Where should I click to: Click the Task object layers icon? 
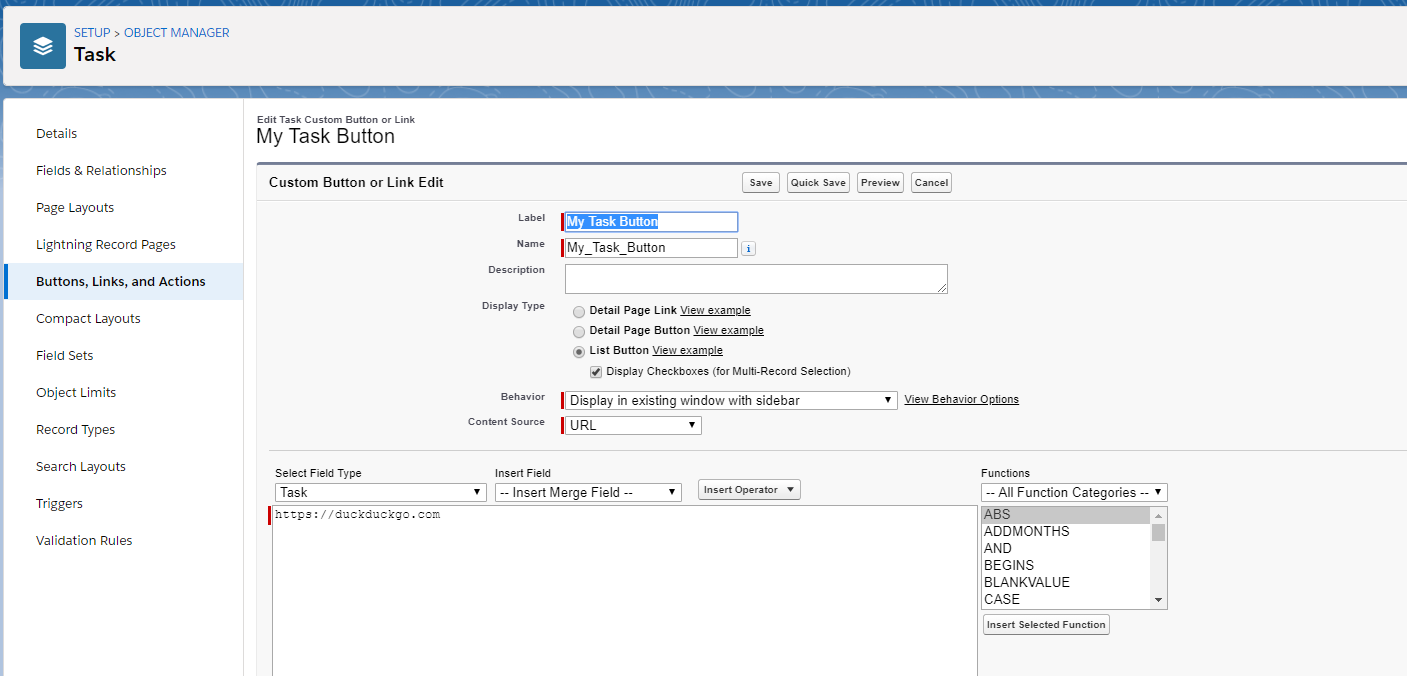[x=43, y=46]
